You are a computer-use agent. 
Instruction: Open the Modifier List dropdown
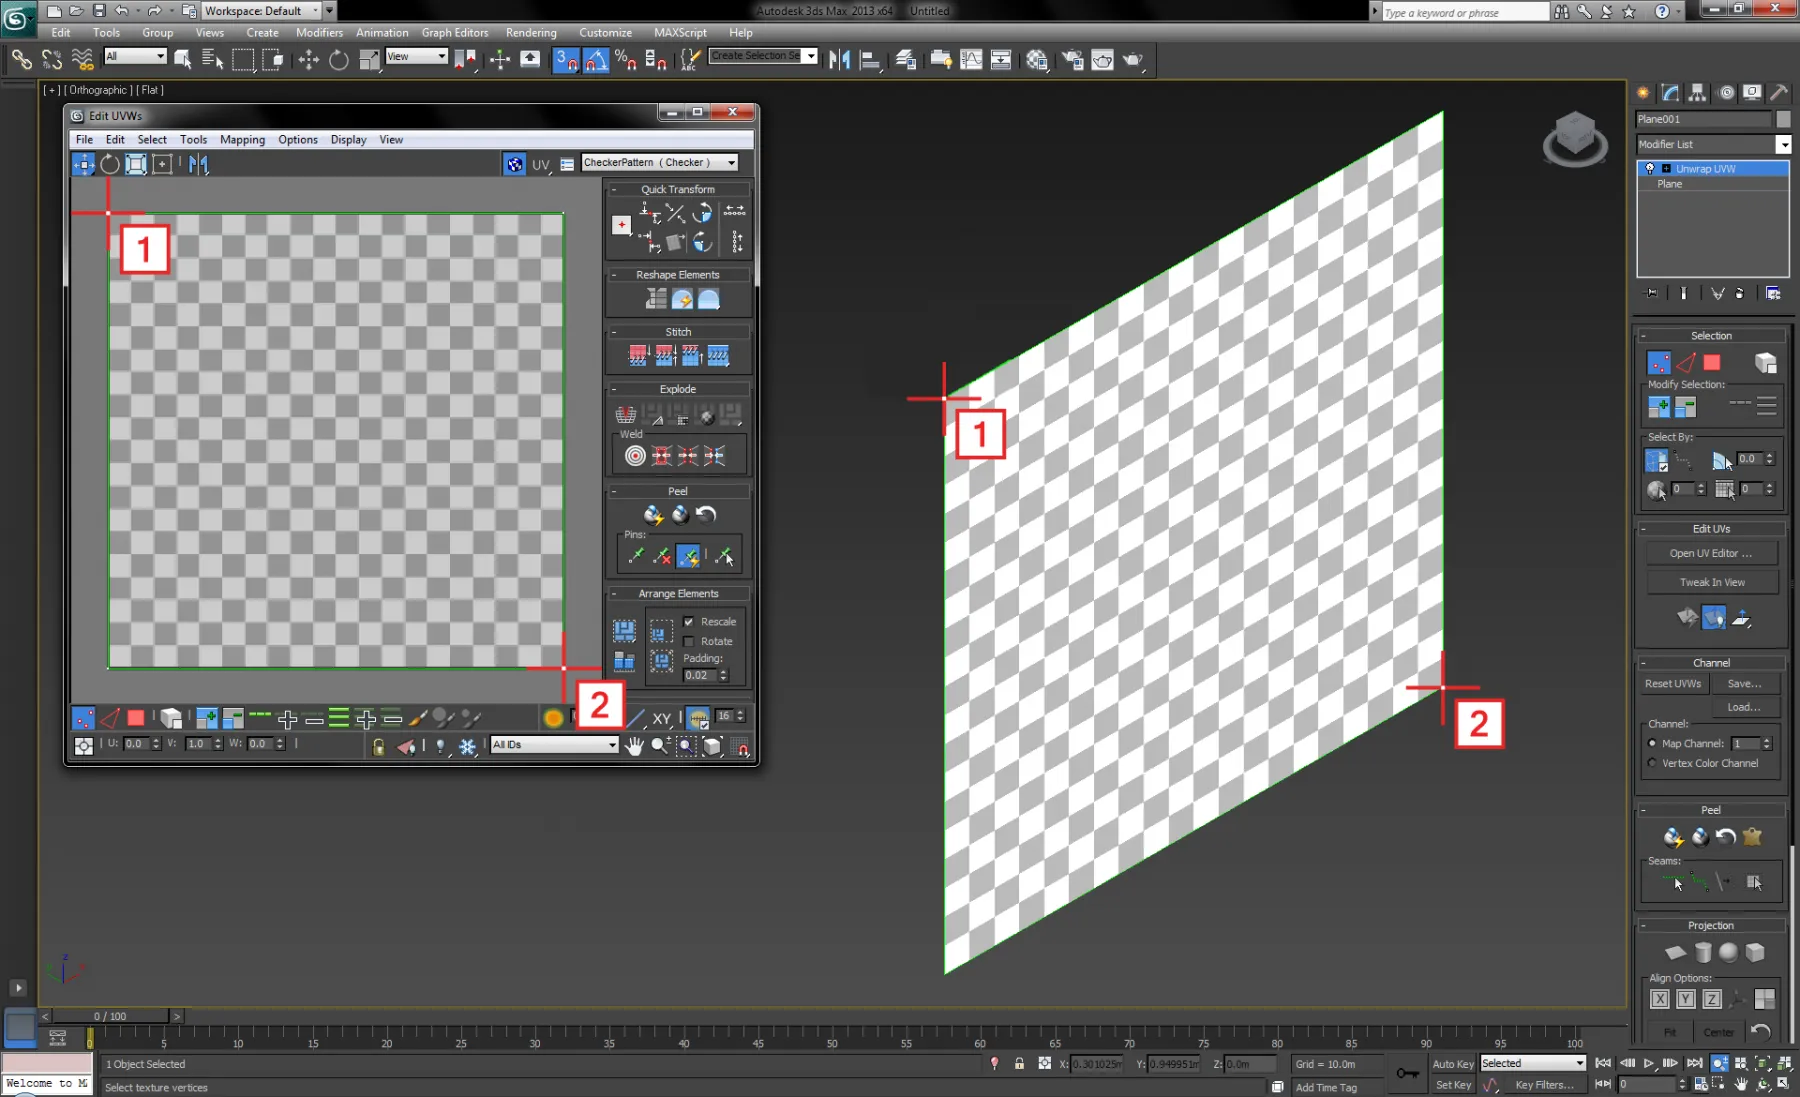[1784, 144]
